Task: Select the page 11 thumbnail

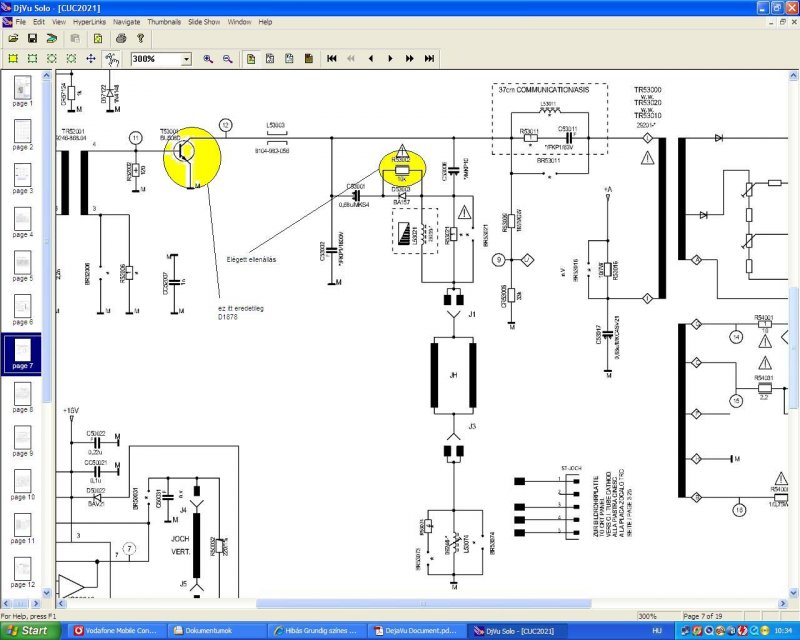Action: (x=22, y=529)
